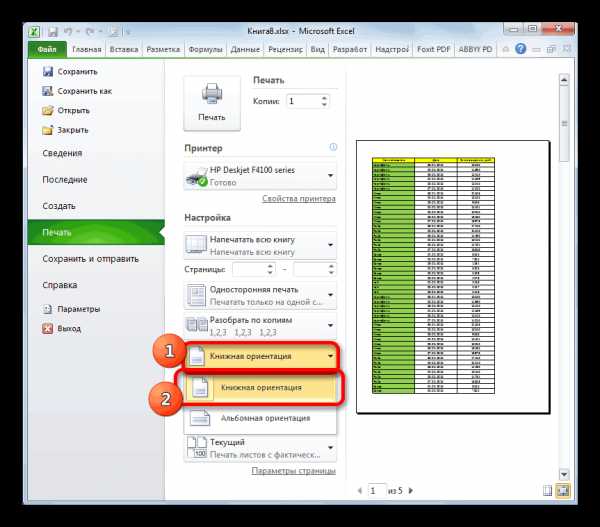This screenshot has width=600, height=527.
Task: Click the Redo icon in quick access toolbar
Action: point(90,32)
